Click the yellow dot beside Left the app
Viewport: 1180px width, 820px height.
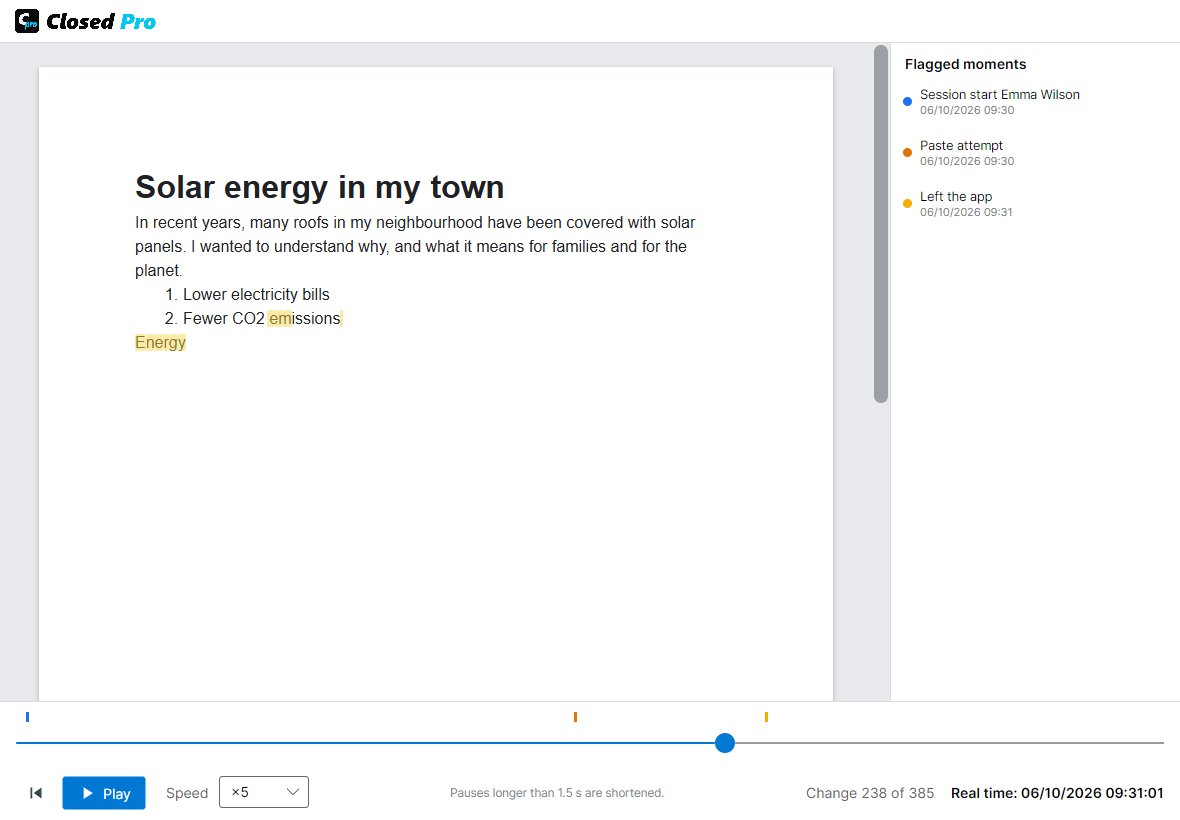tap(908, 204)
